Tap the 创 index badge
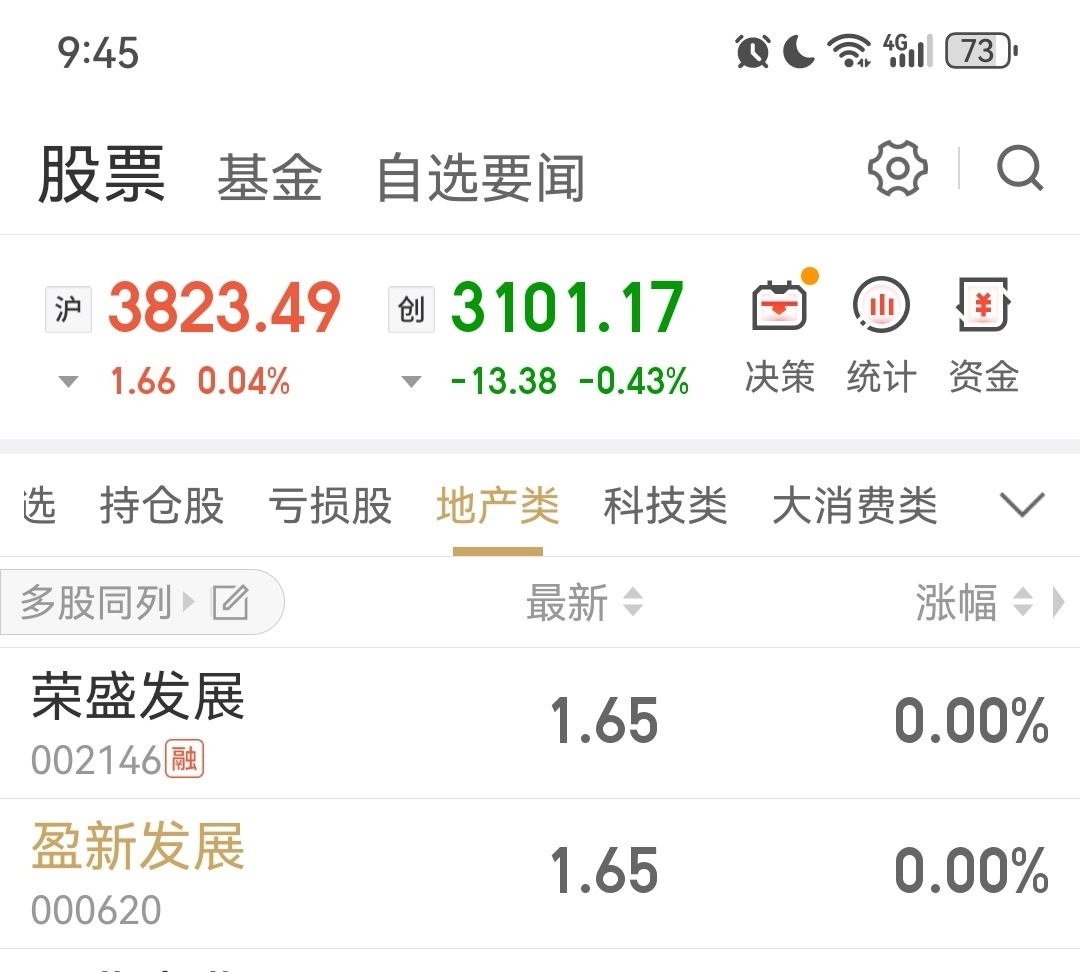 [x=411, y=309]
